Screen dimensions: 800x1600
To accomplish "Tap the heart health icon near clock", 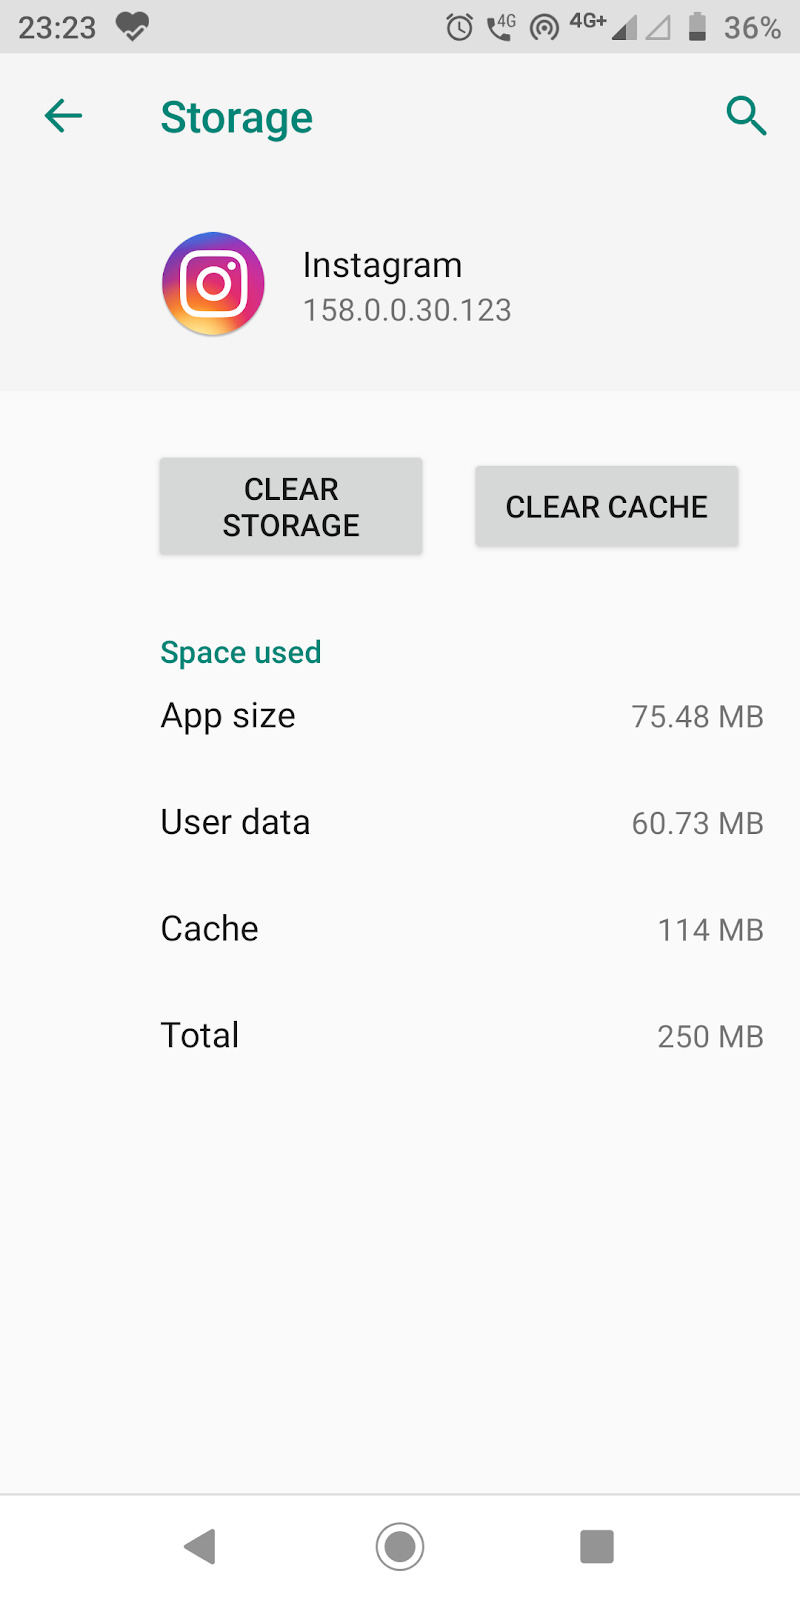I will (x=132, y=27).
